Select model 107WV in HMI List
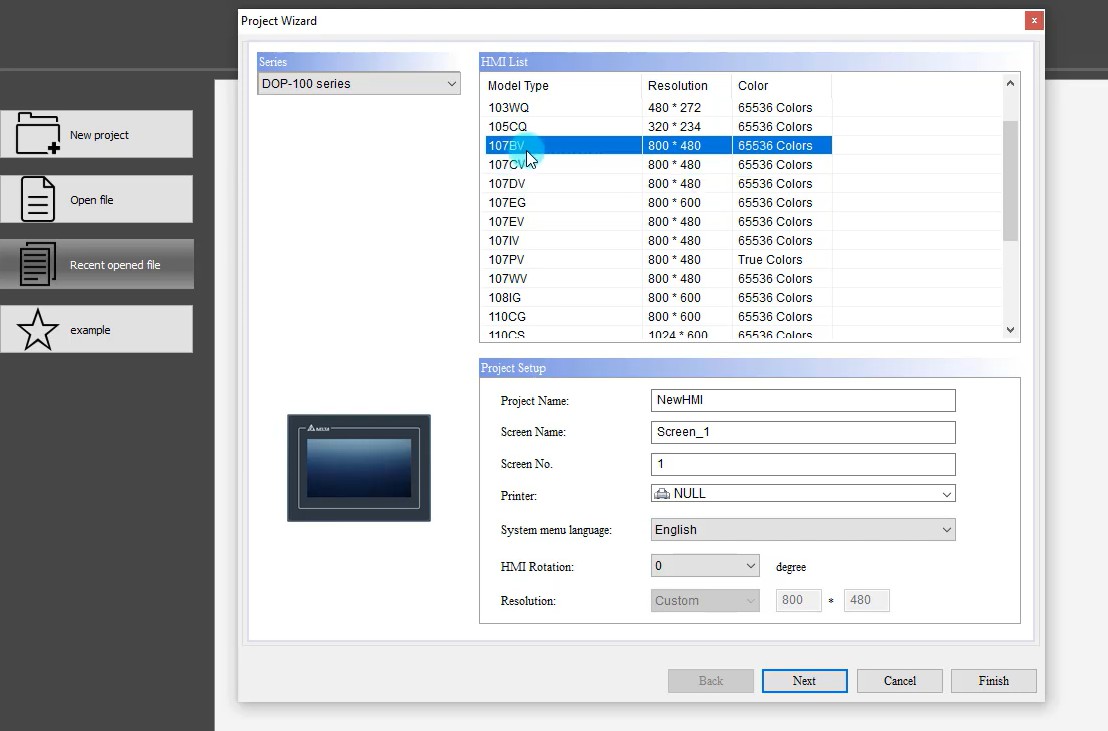This screenshot has height=731, width=1108. pos(659,279)
